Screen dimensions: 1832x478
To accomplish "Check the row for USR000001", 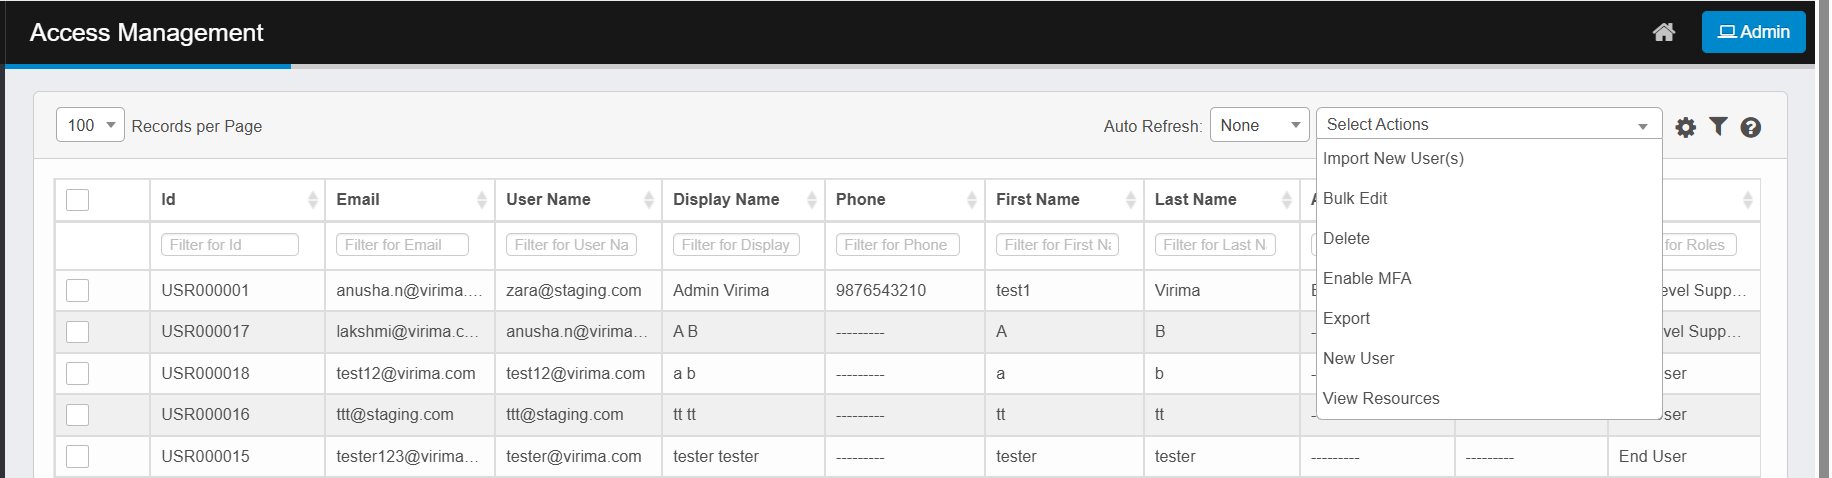I will (x=78, y=290).
